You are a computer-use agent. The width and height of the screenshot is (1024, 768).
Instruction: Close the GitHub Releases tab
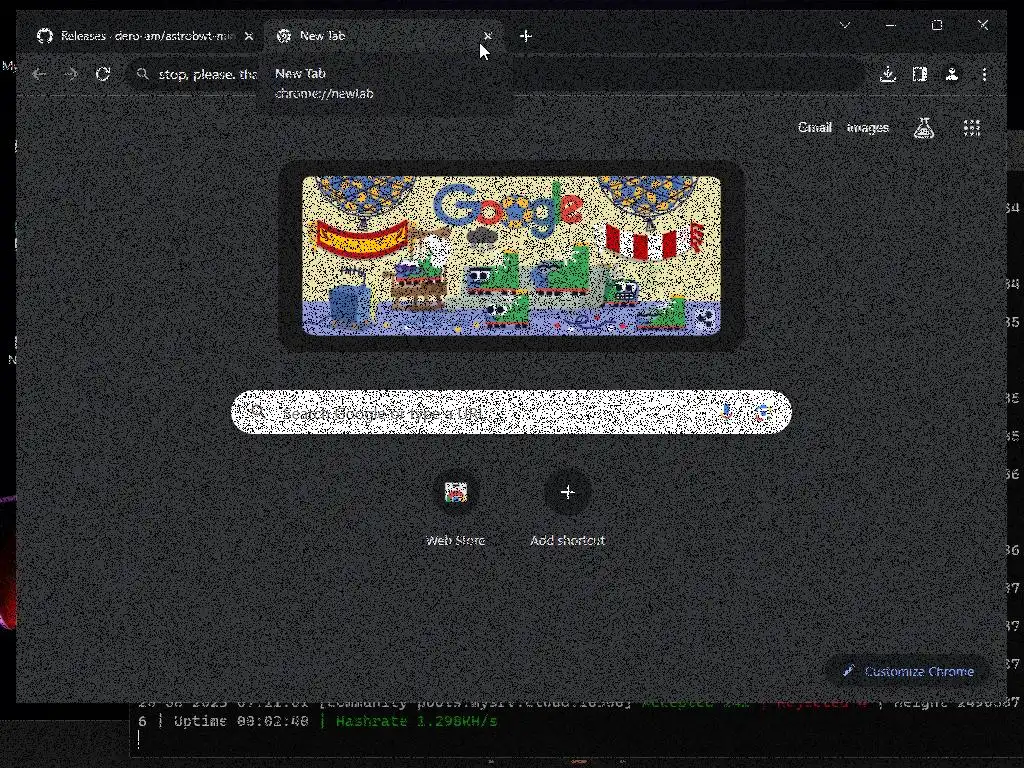coord(249,36)
